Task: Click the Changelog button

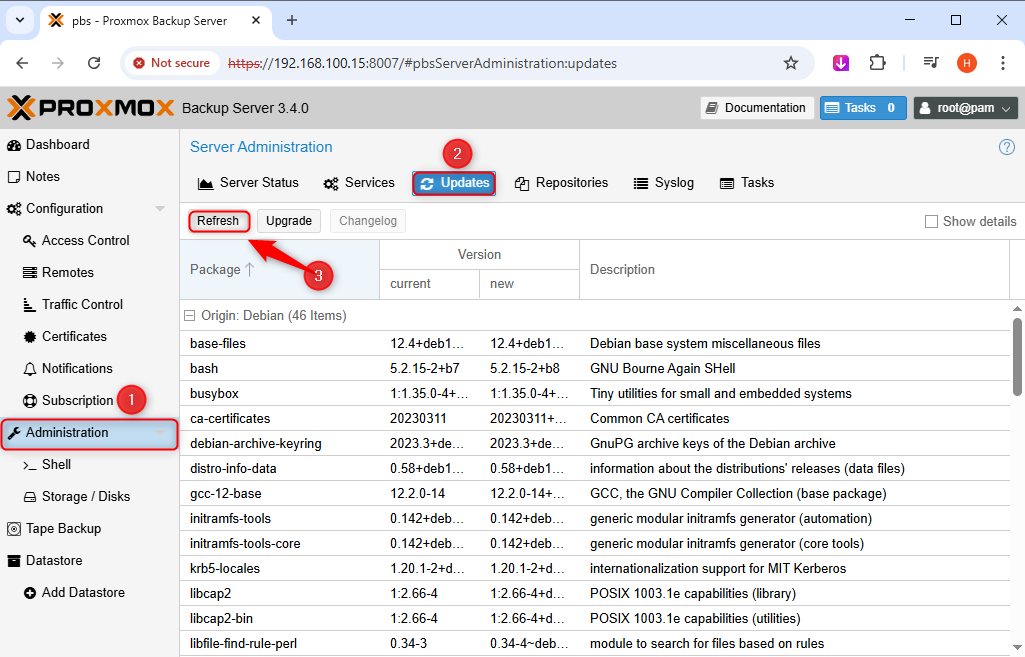Action: click(x=368, y=221)
